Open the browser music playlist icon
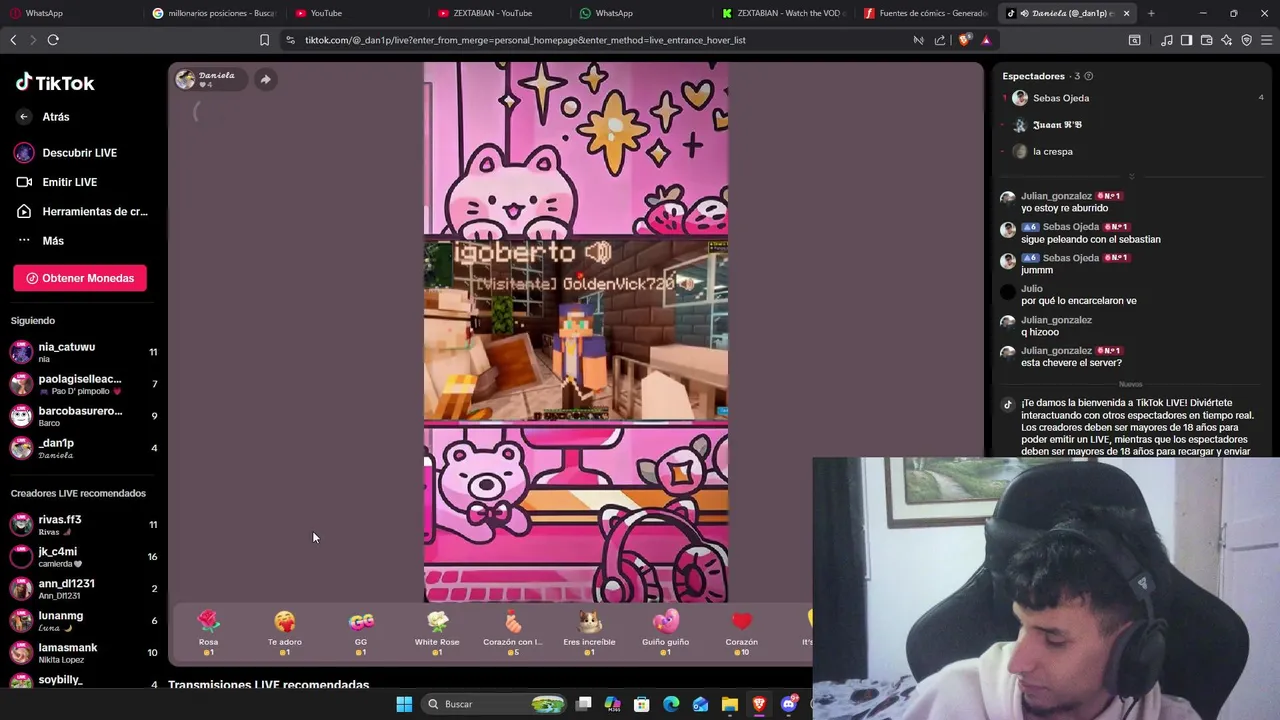This screenshot has height=720, width=1280. coord(1167,40)
